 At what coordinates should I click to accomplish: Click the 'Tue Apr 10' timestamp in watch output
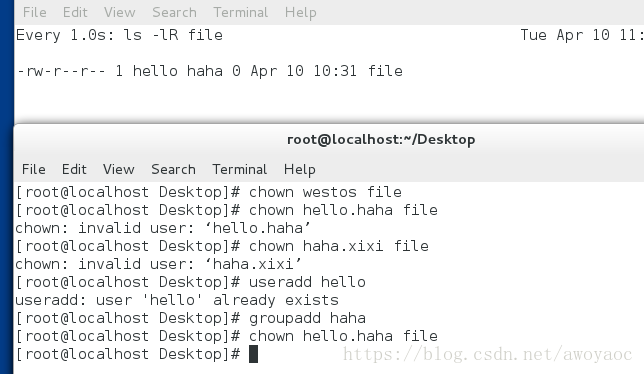(582, 35)
